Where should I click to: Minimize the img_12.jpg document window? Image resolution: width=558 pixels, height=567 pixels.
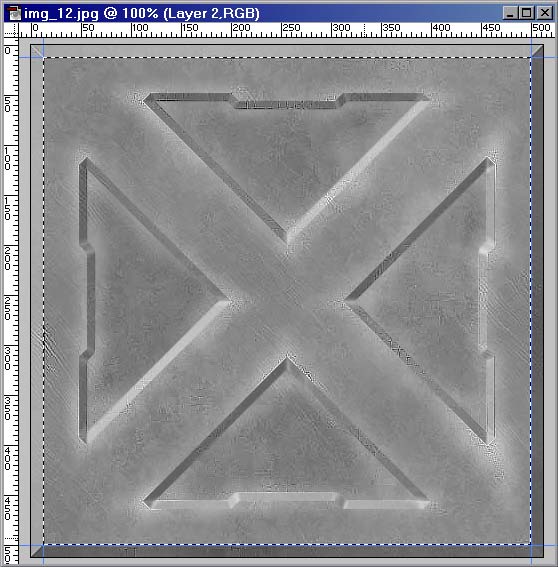pos(510,13)
